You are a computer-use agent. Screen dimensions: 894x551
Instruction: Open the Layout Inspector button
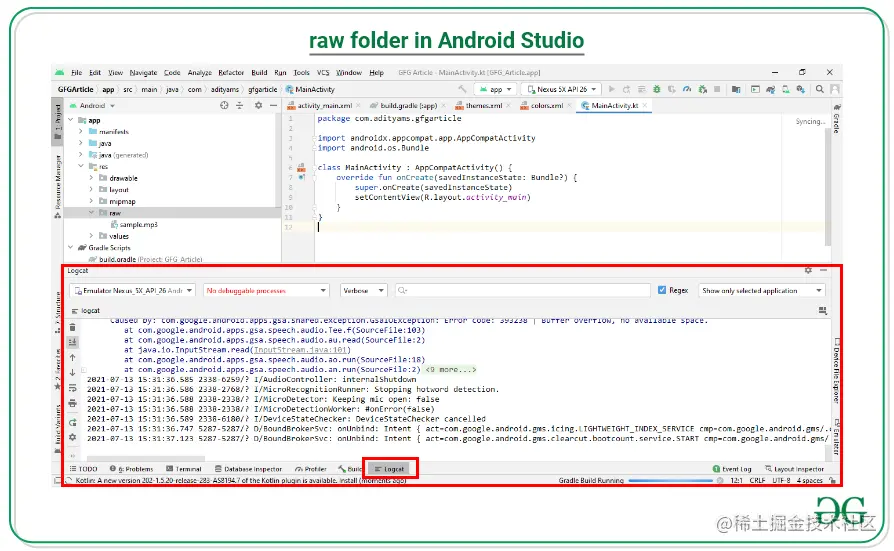(x=794, y=469)
